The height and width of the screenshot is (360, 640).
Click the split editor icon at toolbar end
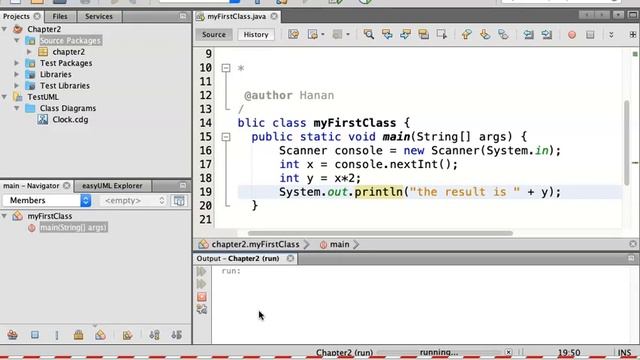coord(633,35)
